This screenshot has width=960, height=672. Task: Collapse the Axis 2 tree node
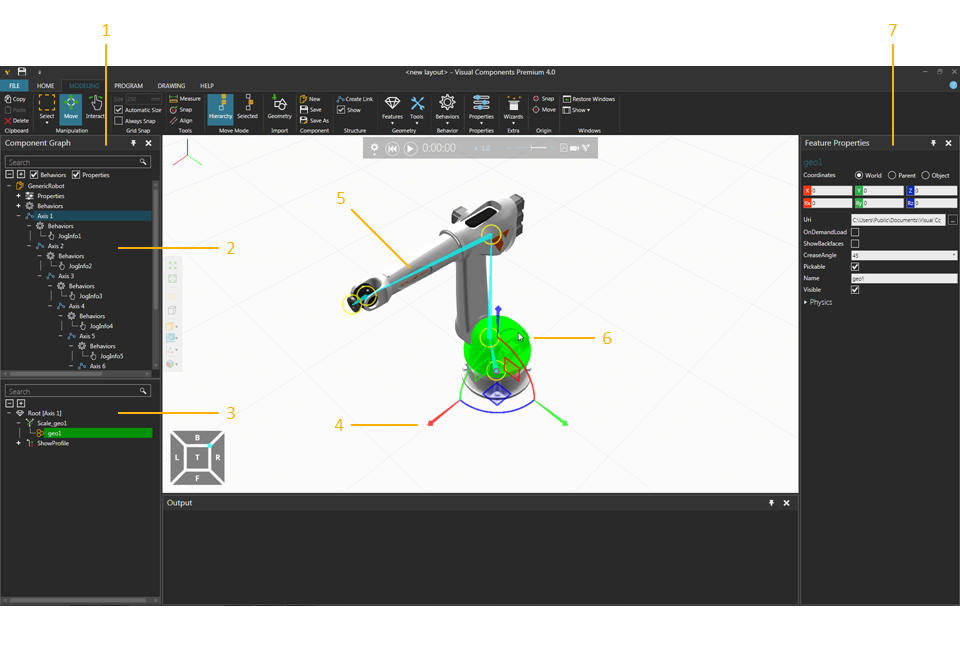29,246
